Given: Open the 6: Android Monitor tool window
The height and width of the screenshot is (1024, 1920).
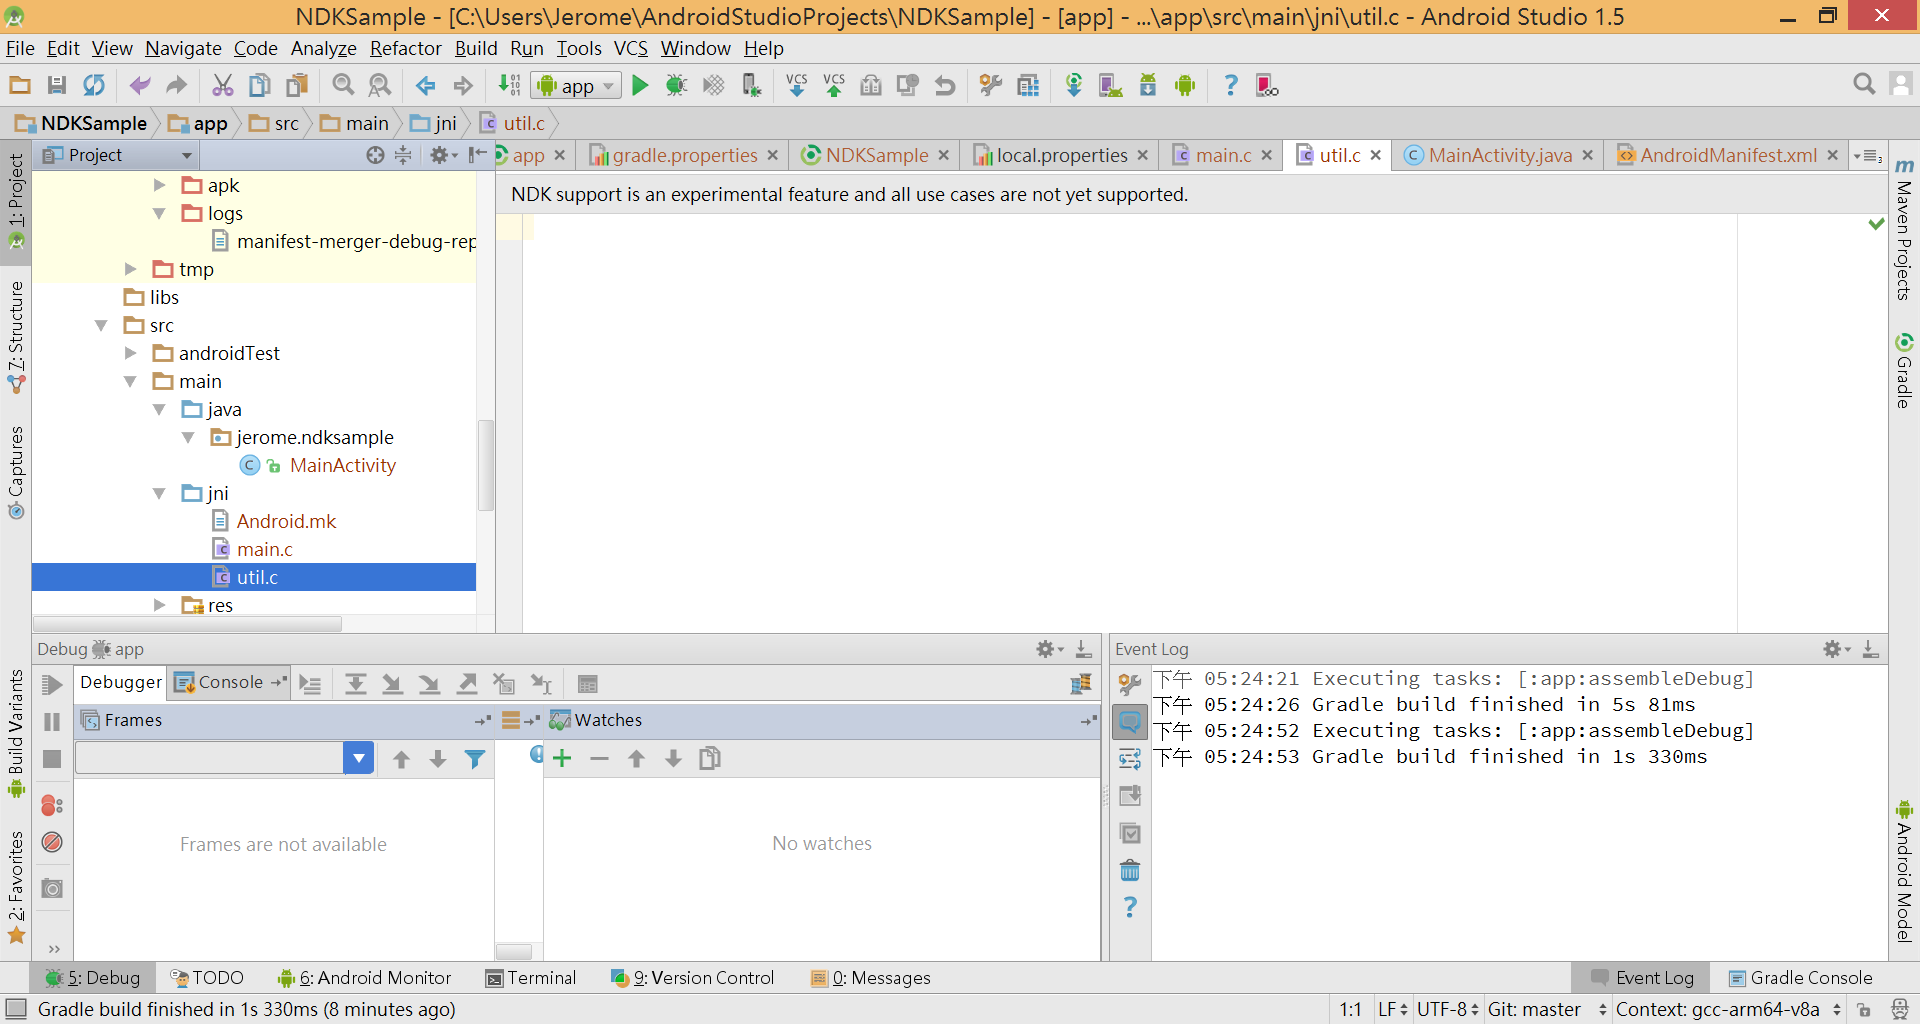Looking at the screenshot, I should click(365, 978).
